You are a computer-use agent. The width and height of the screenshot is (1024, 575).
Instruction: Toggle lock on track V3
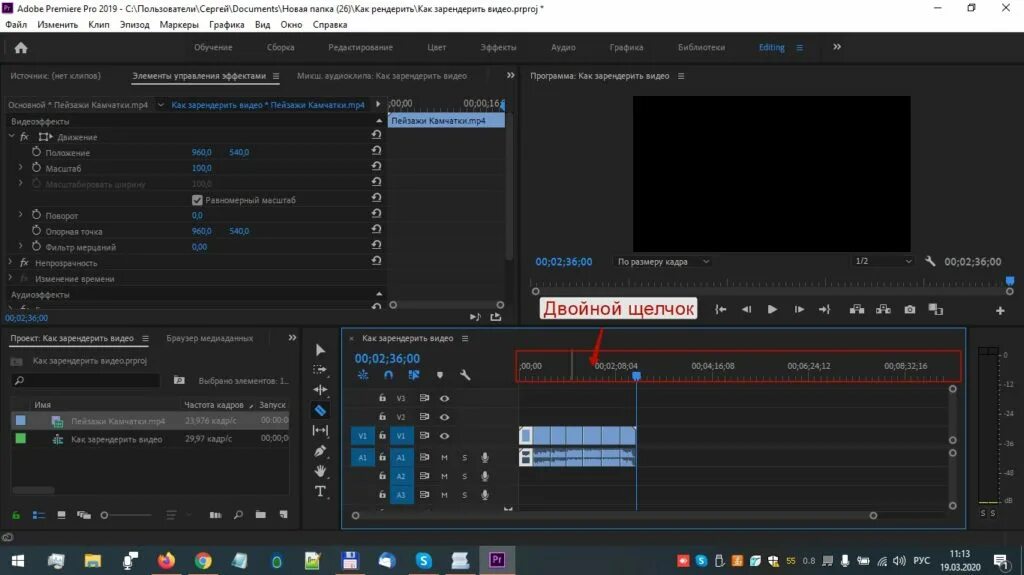click(x=383, y=397)
